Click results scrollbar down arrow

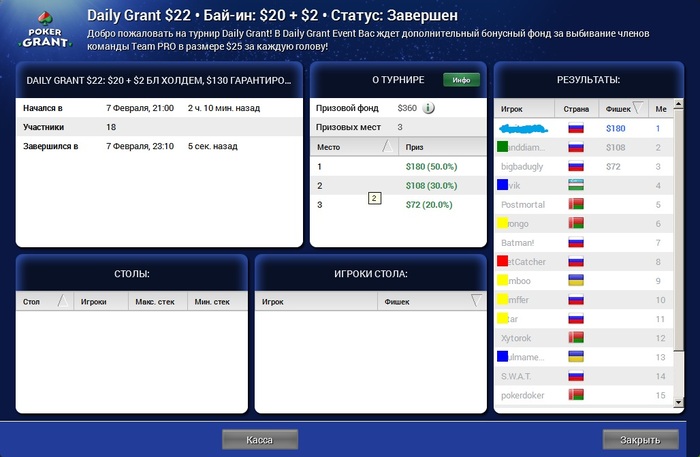(678, 402)
